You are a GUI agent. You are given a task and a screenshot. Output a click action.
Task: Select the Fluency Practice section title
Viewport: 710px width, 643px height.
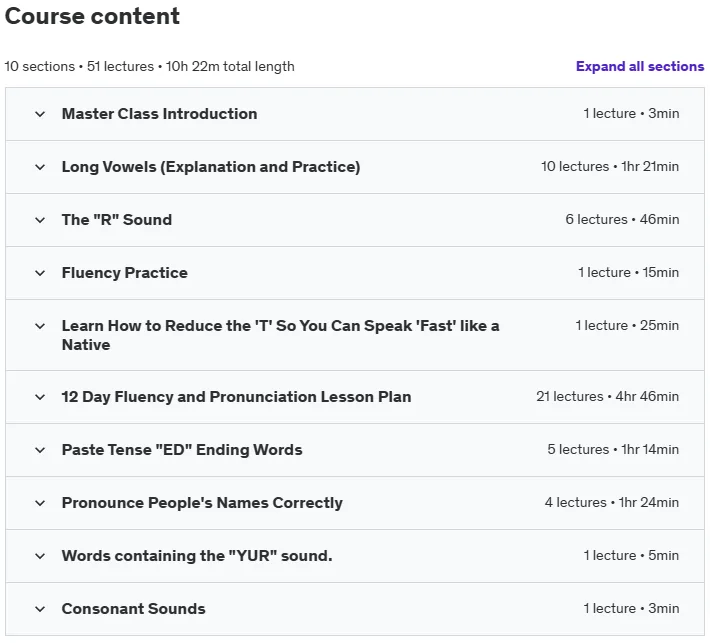(x=125, y=273)
